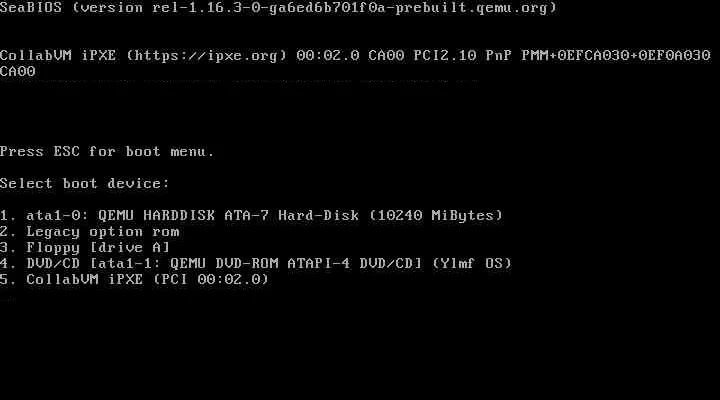Pick the DVD/CD Ylmf OS boot entry
This screenshot has height=400, width=720.
point(255,264)
